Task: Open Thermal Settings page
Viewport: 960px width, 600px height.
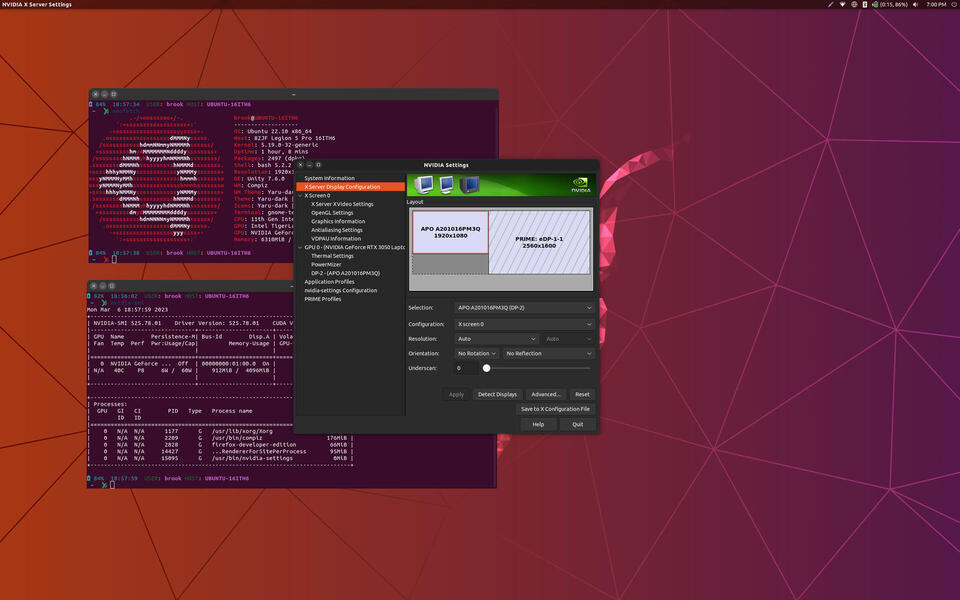Action: [x=332, y=256]
